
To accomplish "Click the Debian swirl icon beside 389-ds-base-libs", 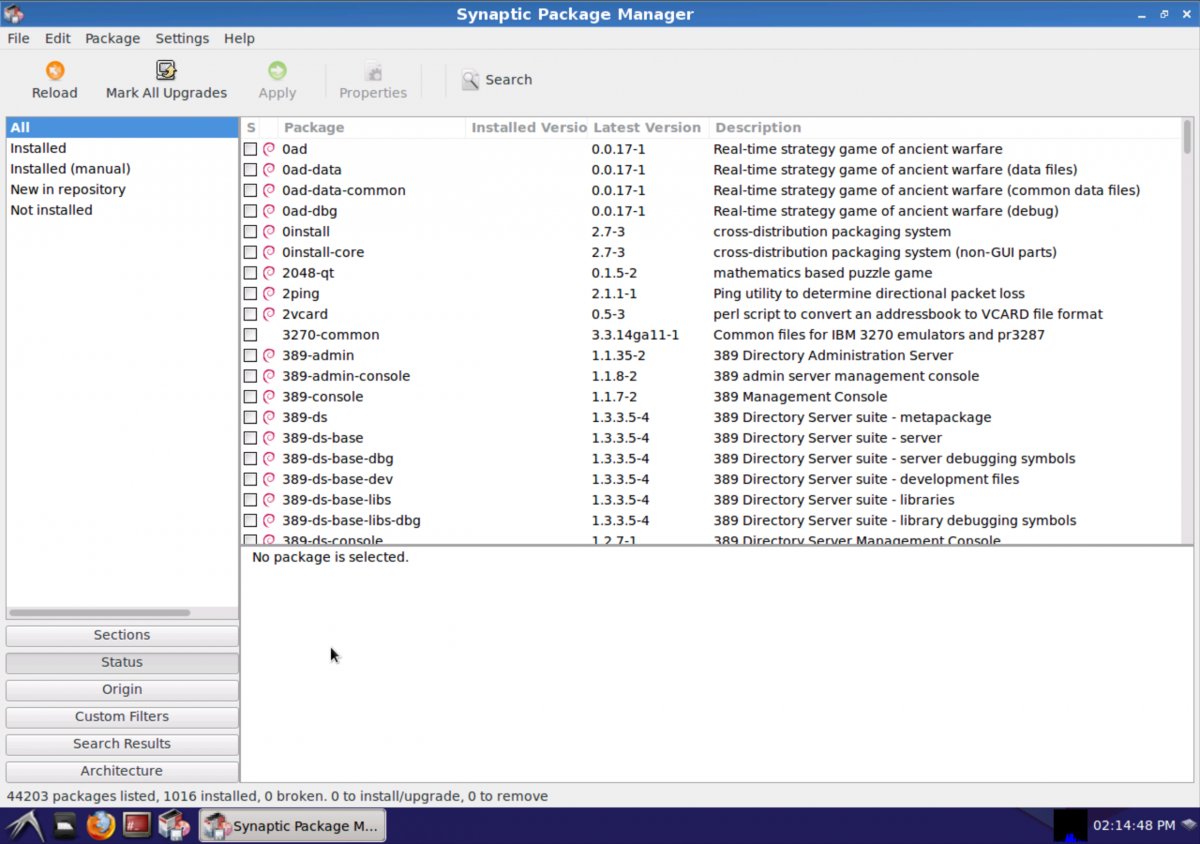I will tap(269, 500).
